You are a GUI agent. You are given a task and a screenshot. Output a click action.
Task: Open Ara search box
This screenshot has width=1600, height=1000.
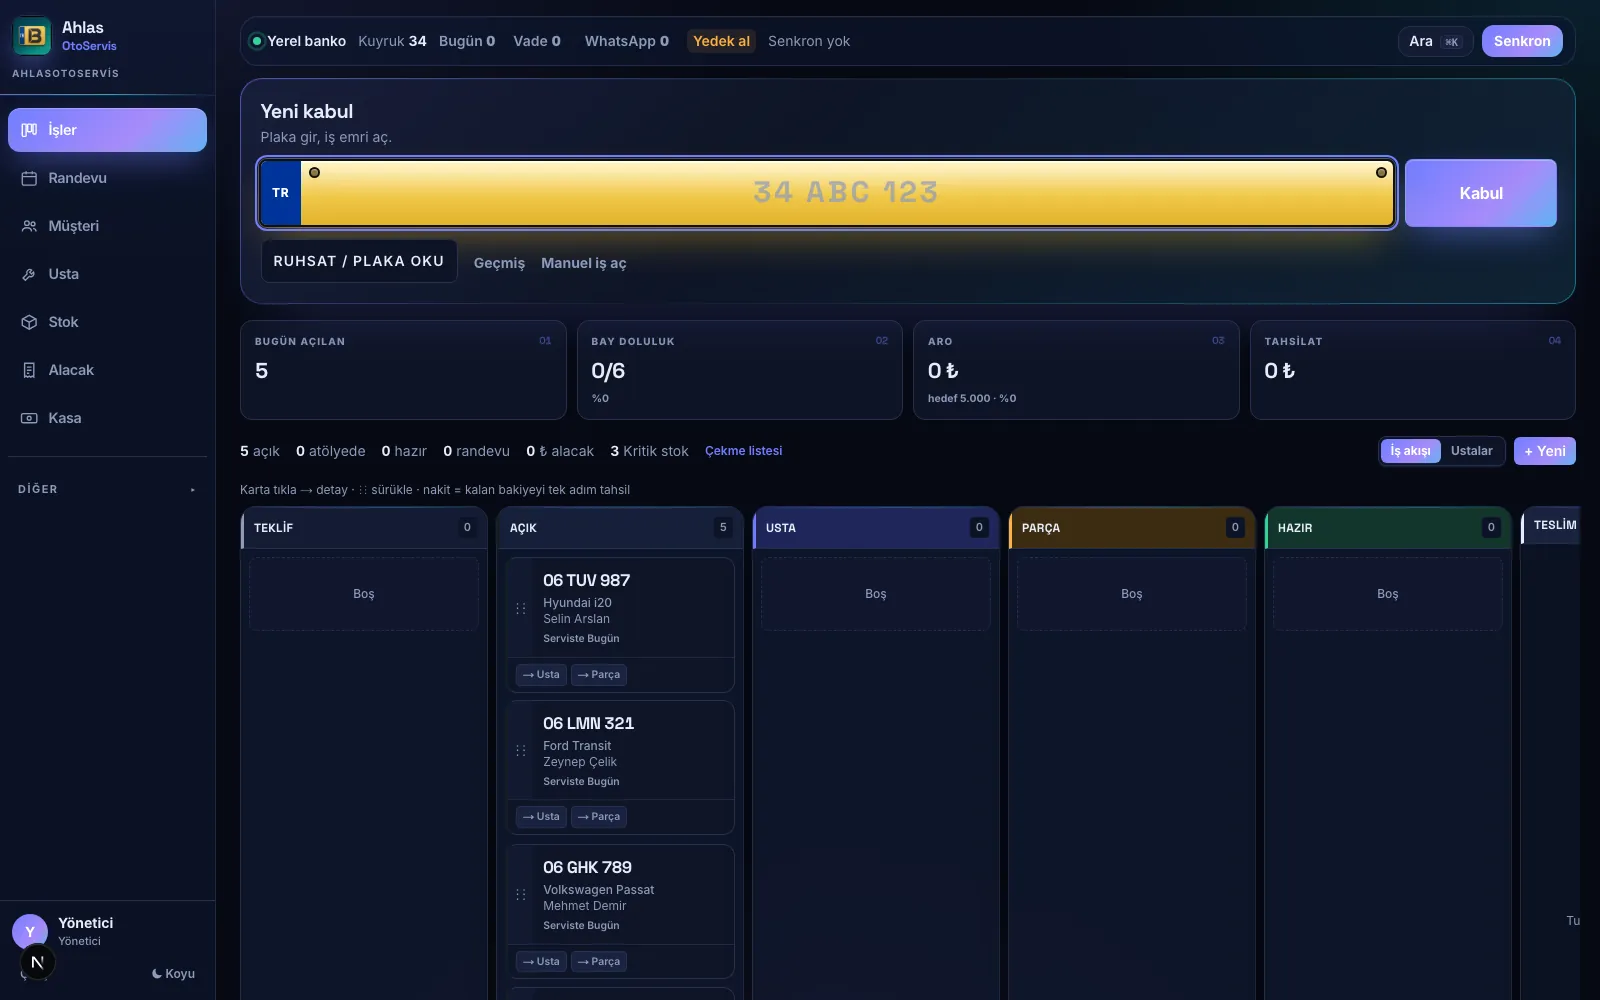(1435, 41)
